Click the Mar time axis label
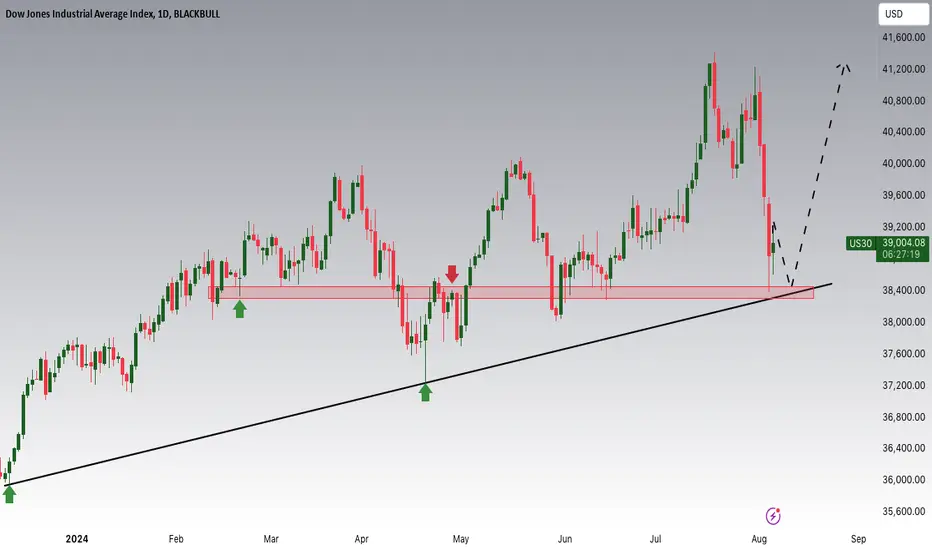Image resolution: width=932 pixels, height=550 pixels. [271, 539]
